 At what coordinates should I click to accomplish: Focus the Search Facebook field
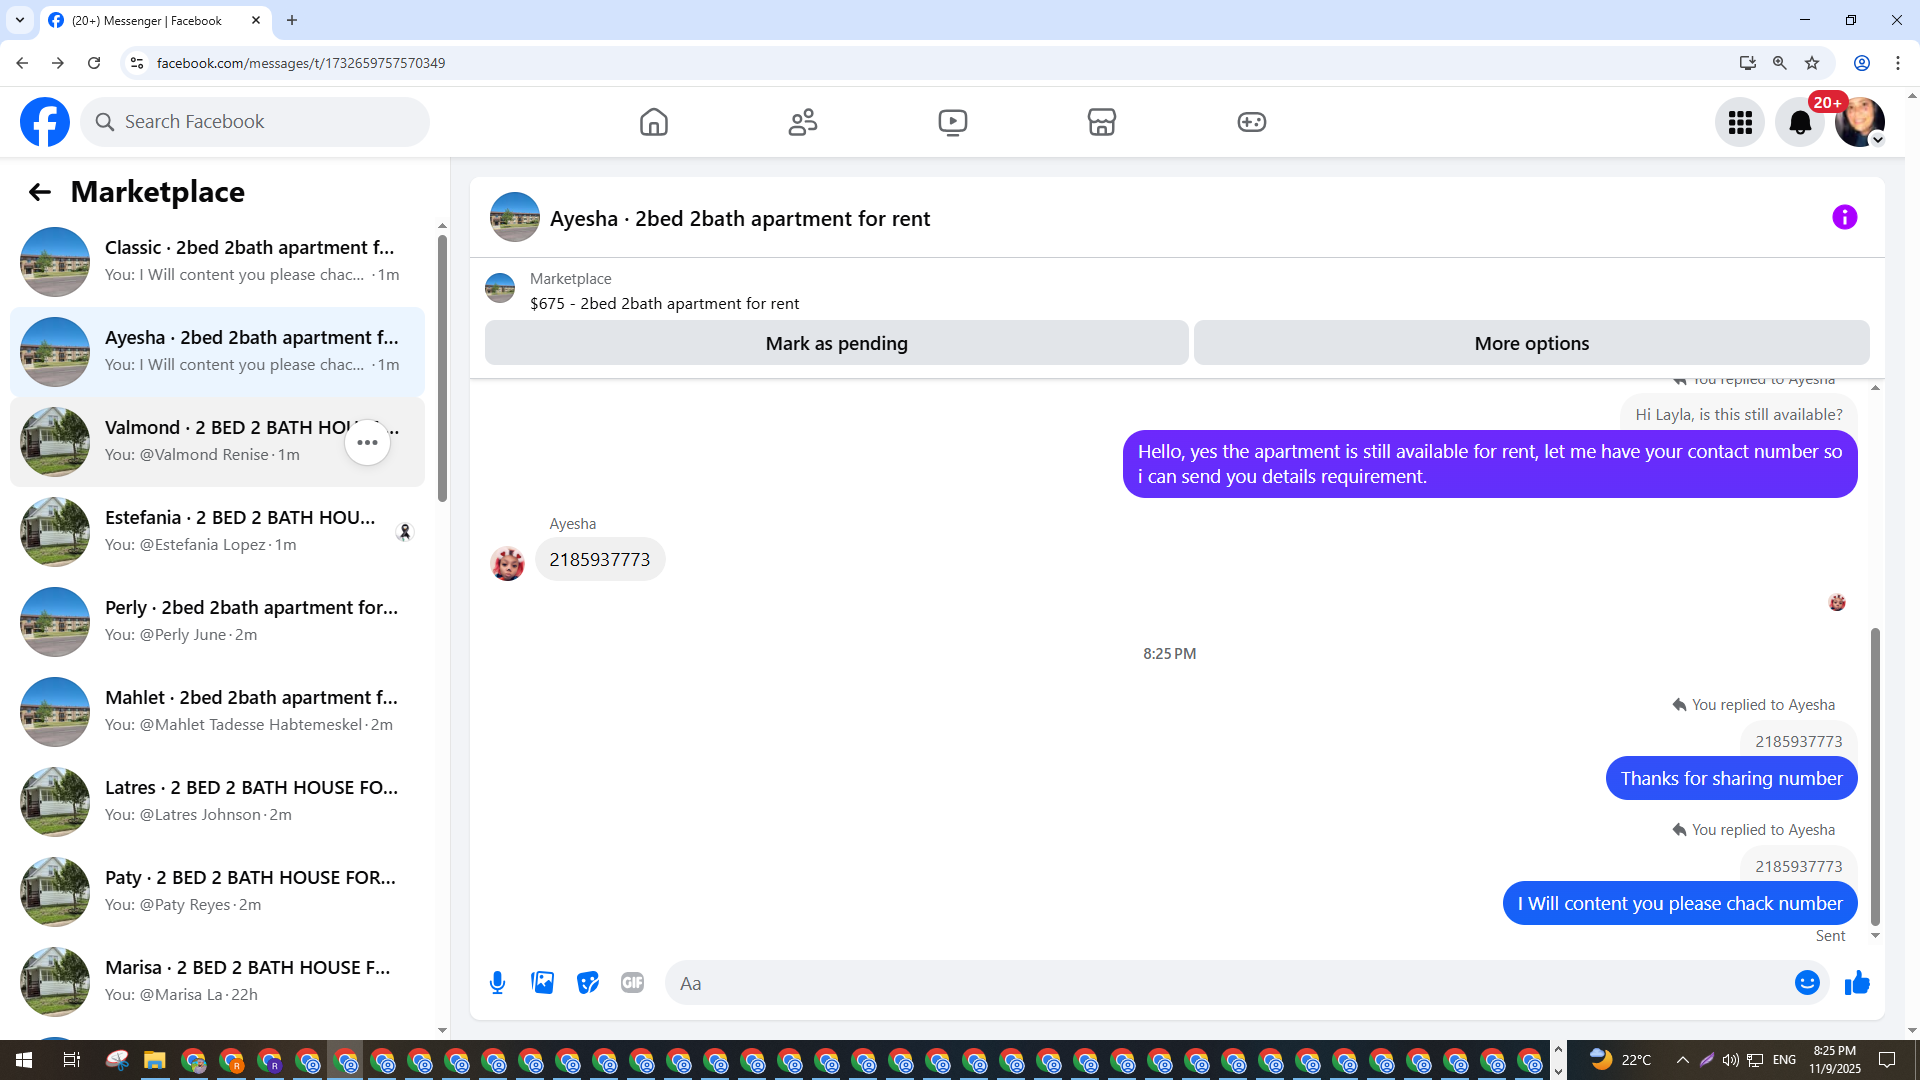click(255, 122)
